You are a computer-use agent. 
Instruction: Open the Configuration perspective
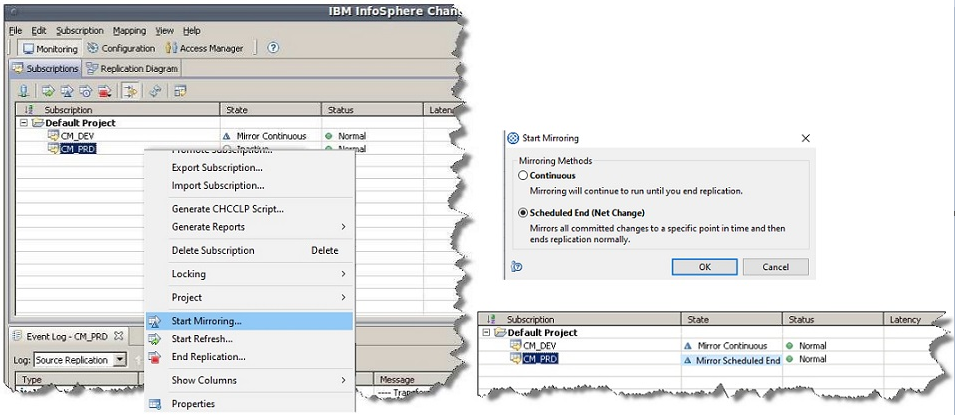tap(121, 48)
